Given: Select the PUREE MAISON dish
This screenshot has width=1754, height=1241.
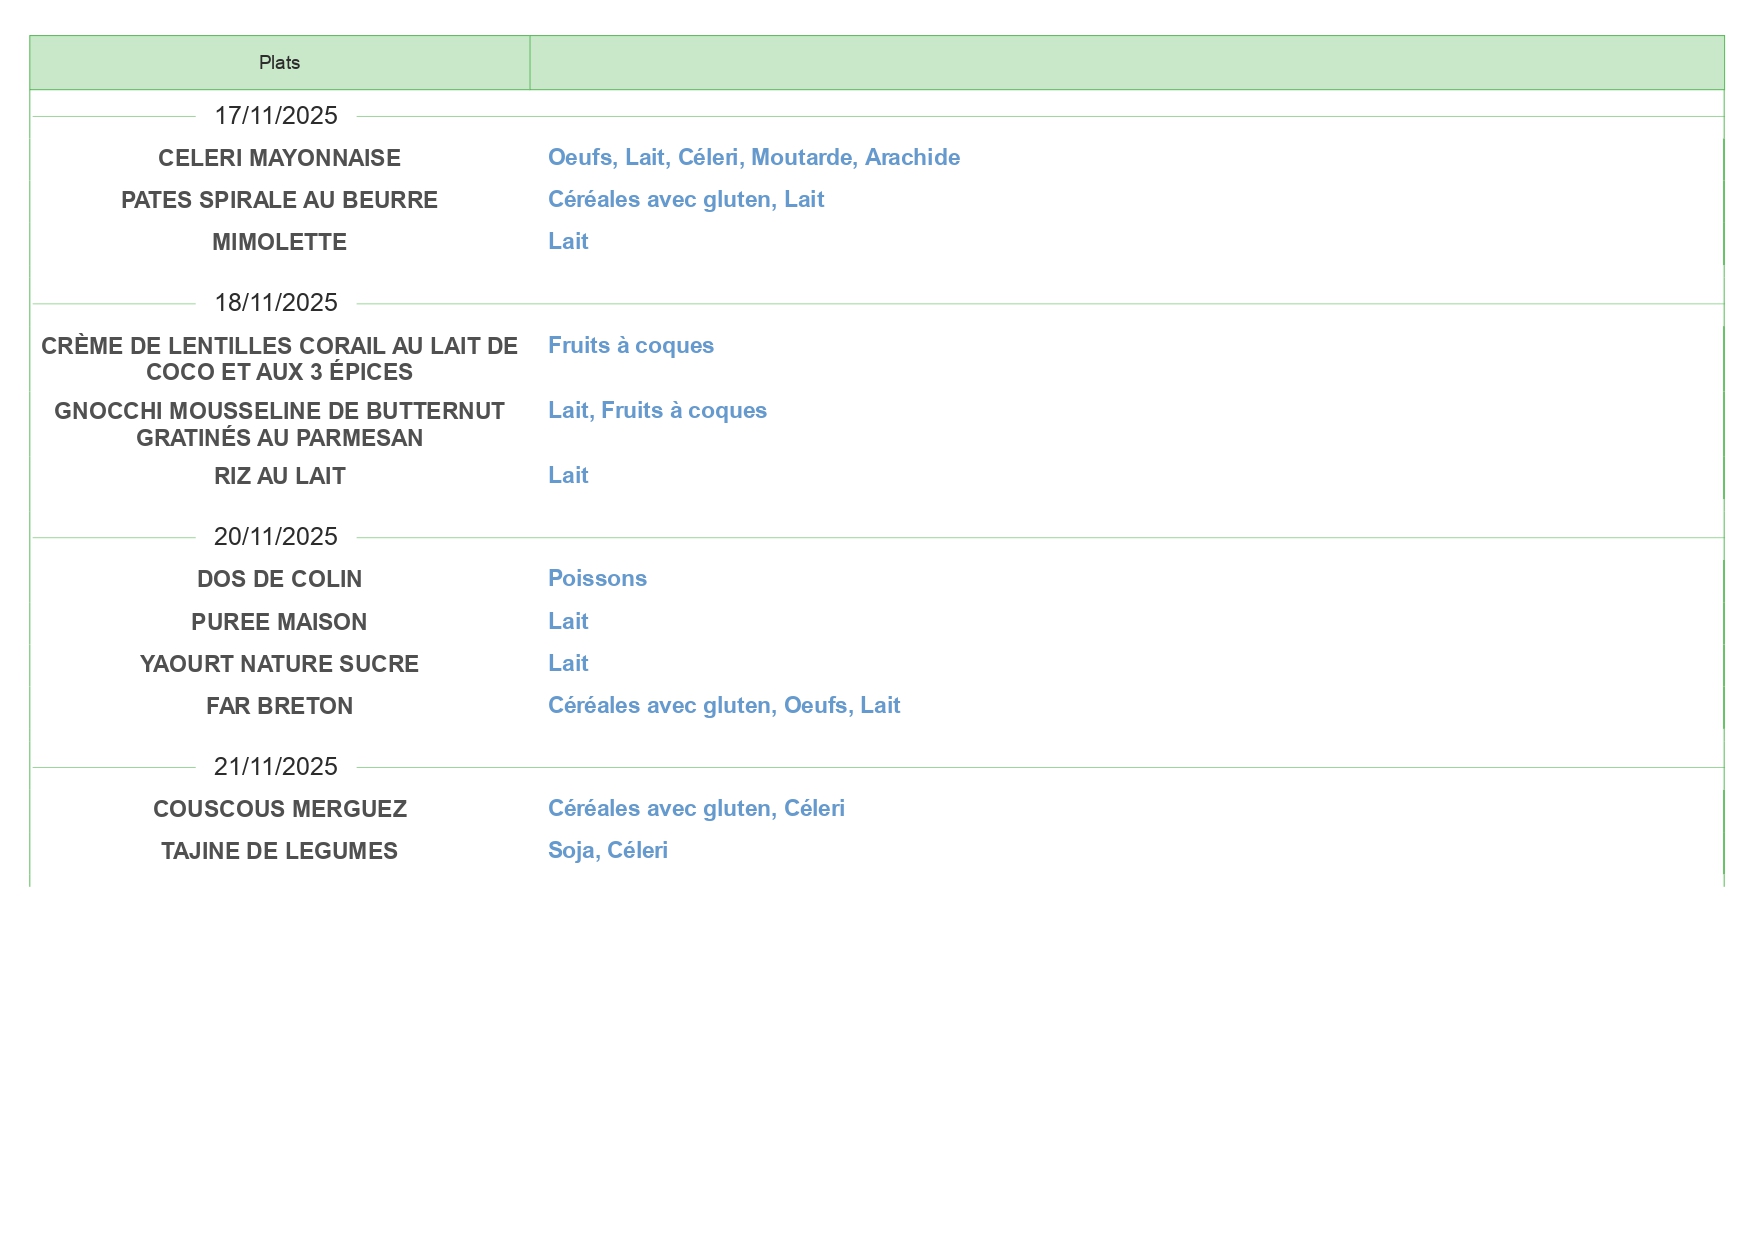Looking at the screenshot, I should point(279,622).
